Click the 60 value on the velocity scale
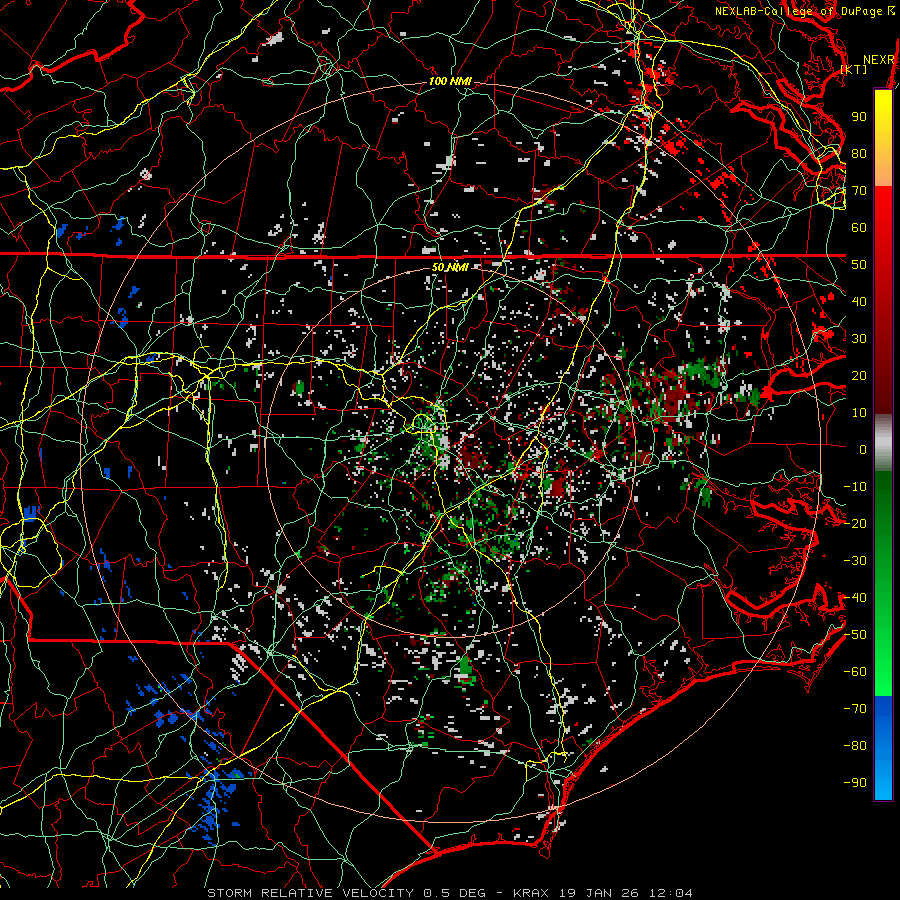This screenshot has height=900, width=900. 859,228
